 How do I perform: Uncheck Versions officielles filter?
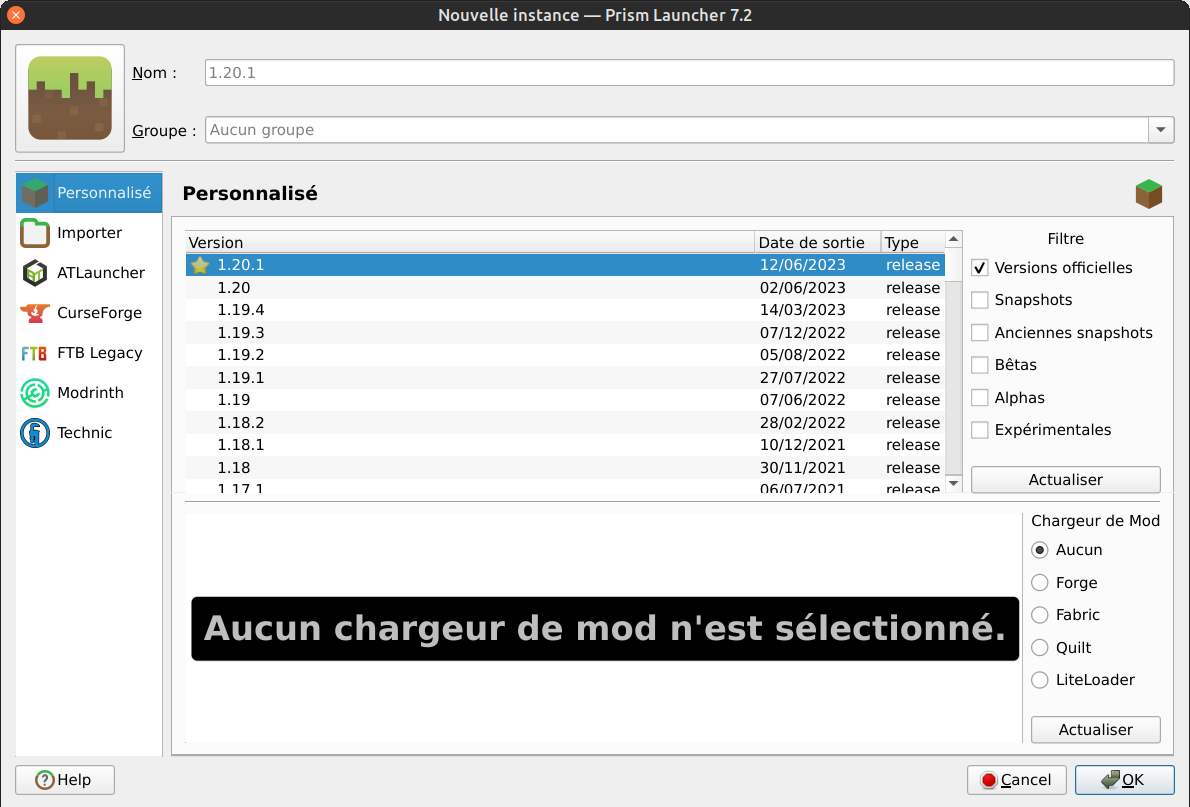pyautogui.click(x=980, y=268)
